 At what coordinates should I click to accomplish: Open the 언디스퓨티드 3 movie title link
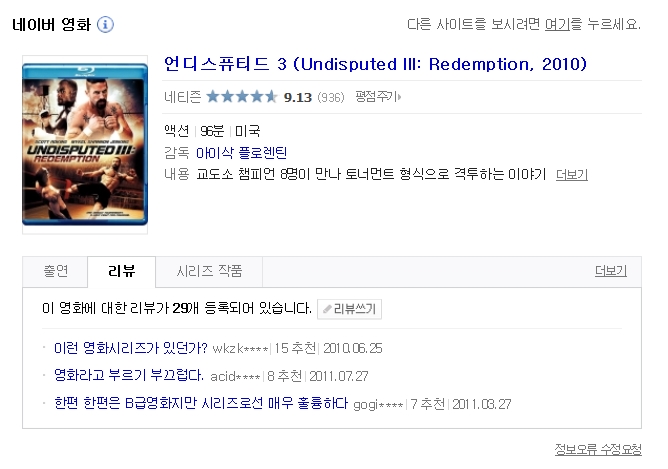(x=375, y=64)
